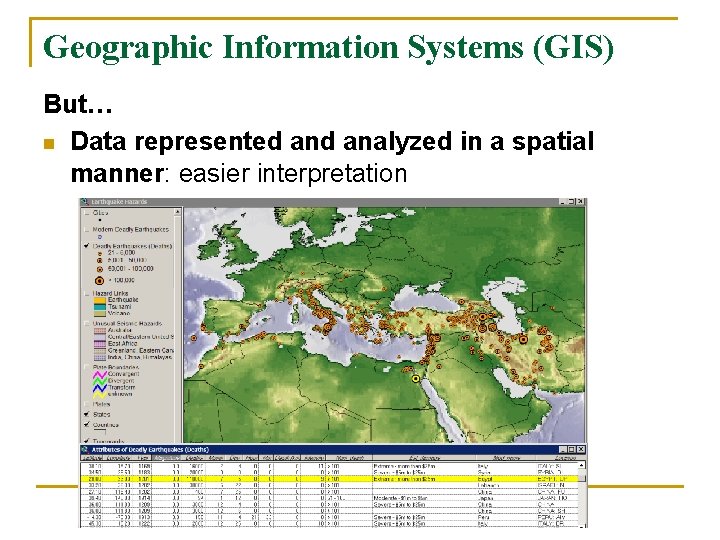Enable the Unusual Seismic Hazards layer checkbox
Screen dimensions: 720x540
coord(86,324)
